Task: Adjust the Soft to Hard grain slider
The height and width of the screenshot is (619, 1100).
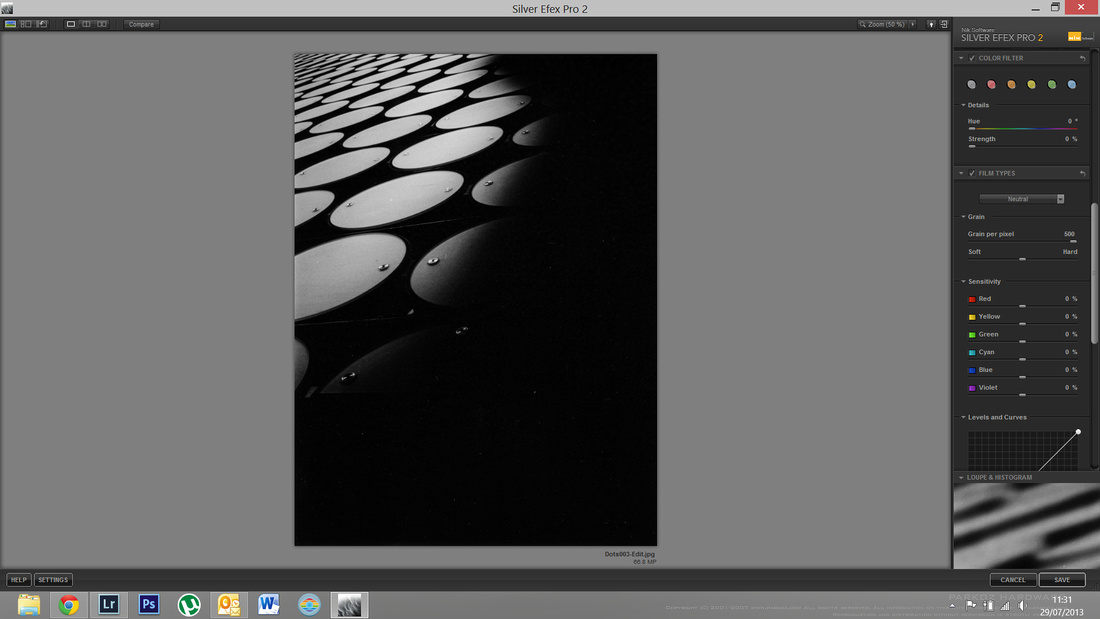Action: pyautogui.click(x=1022, y=259)
